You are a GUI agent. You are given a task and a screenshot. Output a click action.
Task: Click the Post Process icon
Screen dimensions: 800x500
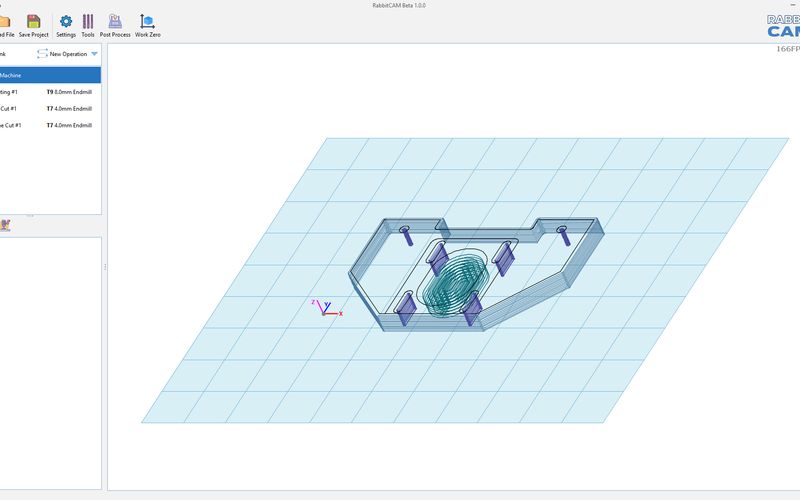pos(115,21)
